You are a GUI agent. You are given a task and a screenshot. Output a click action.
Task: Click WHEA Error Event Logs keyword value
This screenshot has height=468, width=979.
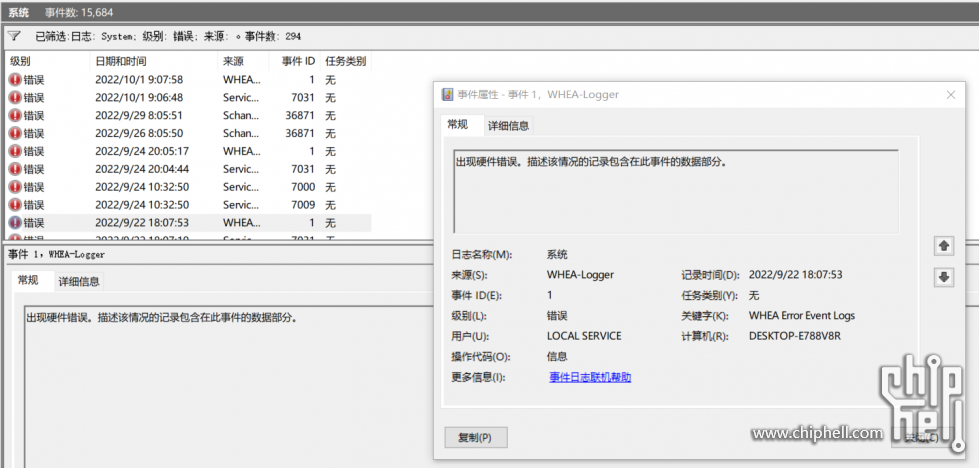point(802,316)
